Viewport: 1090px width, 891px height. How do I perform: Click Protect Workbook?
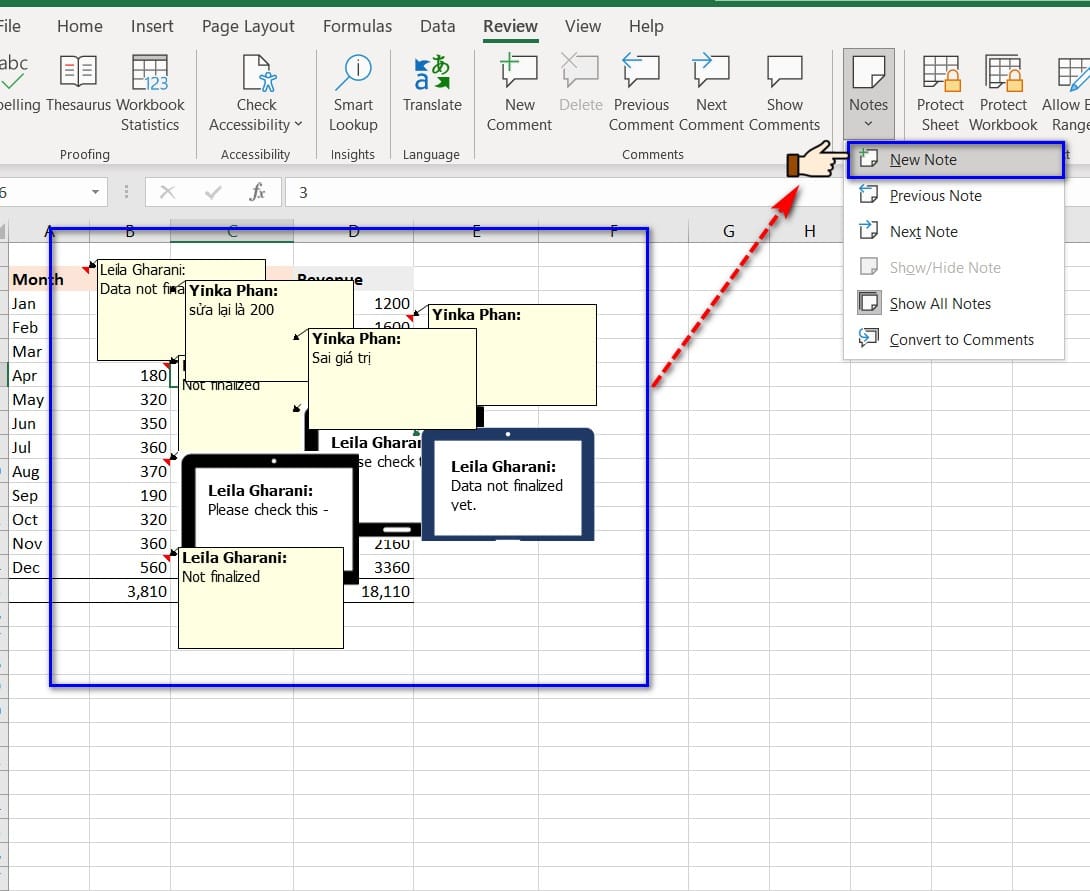tap(1003, 93)
